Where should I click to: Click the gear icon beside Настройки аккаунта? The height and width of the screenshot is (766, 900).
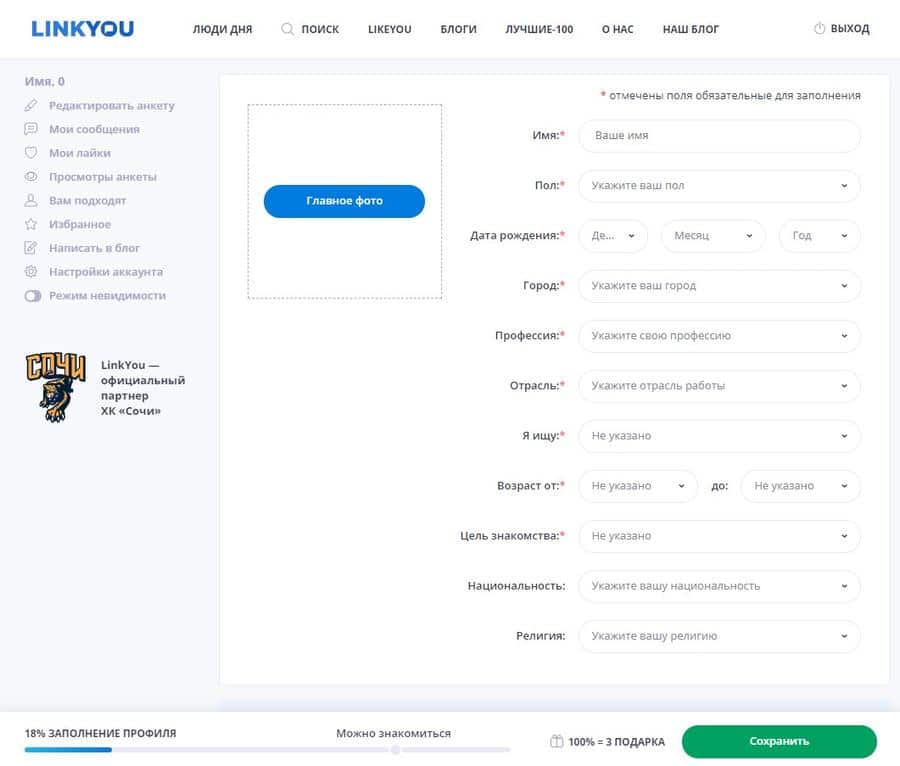click(31, 272)
